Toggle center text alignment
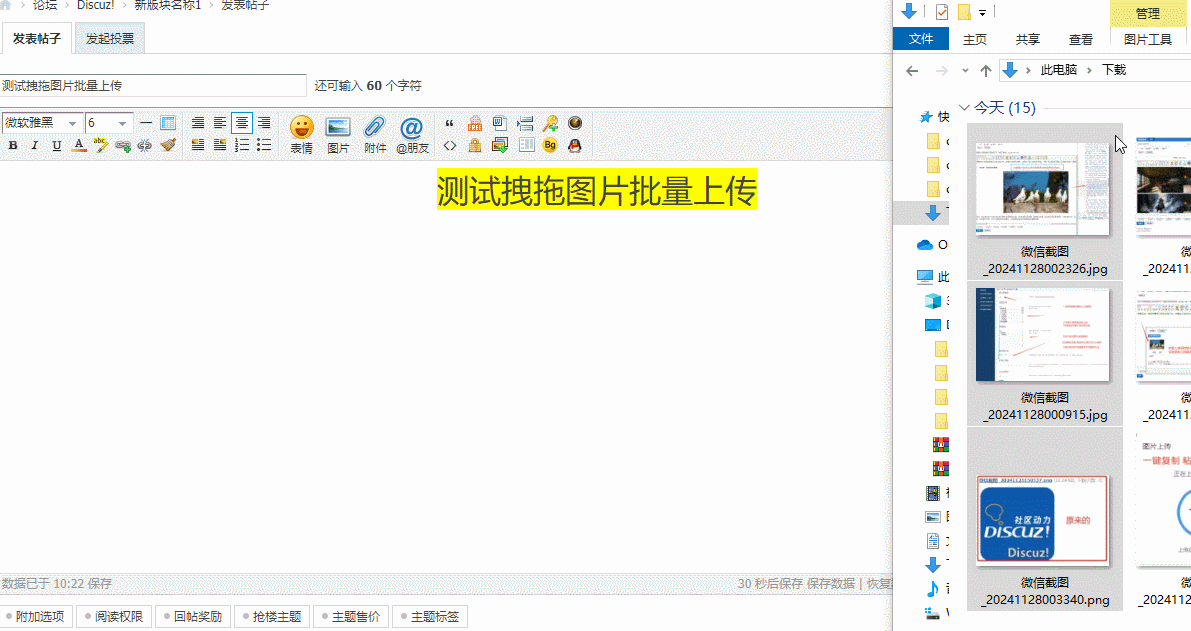The height and width of the screenshot is (631, 1191). point(241,123)
